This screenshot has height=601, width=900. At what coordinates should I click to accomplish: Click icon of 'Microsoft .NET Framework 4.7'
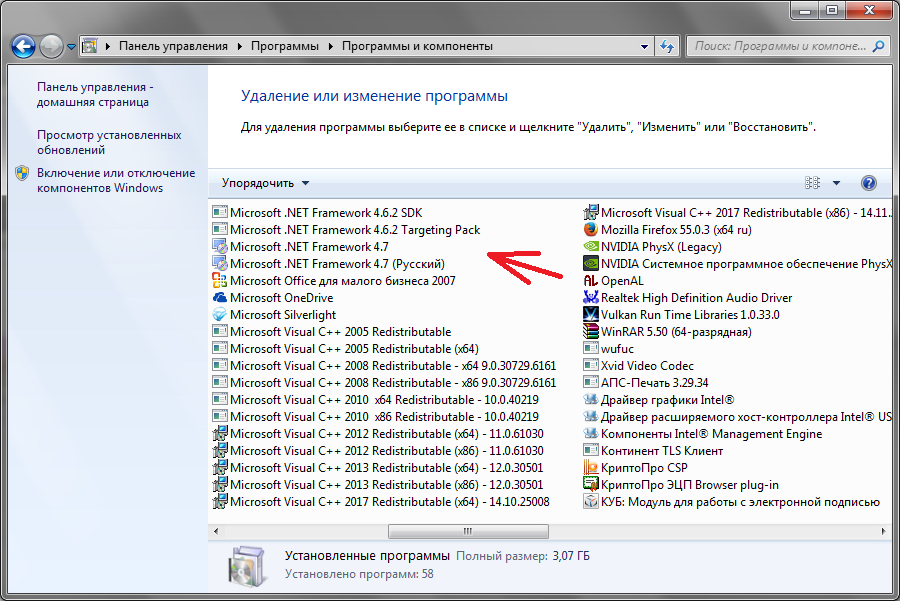tap(220, 247)
